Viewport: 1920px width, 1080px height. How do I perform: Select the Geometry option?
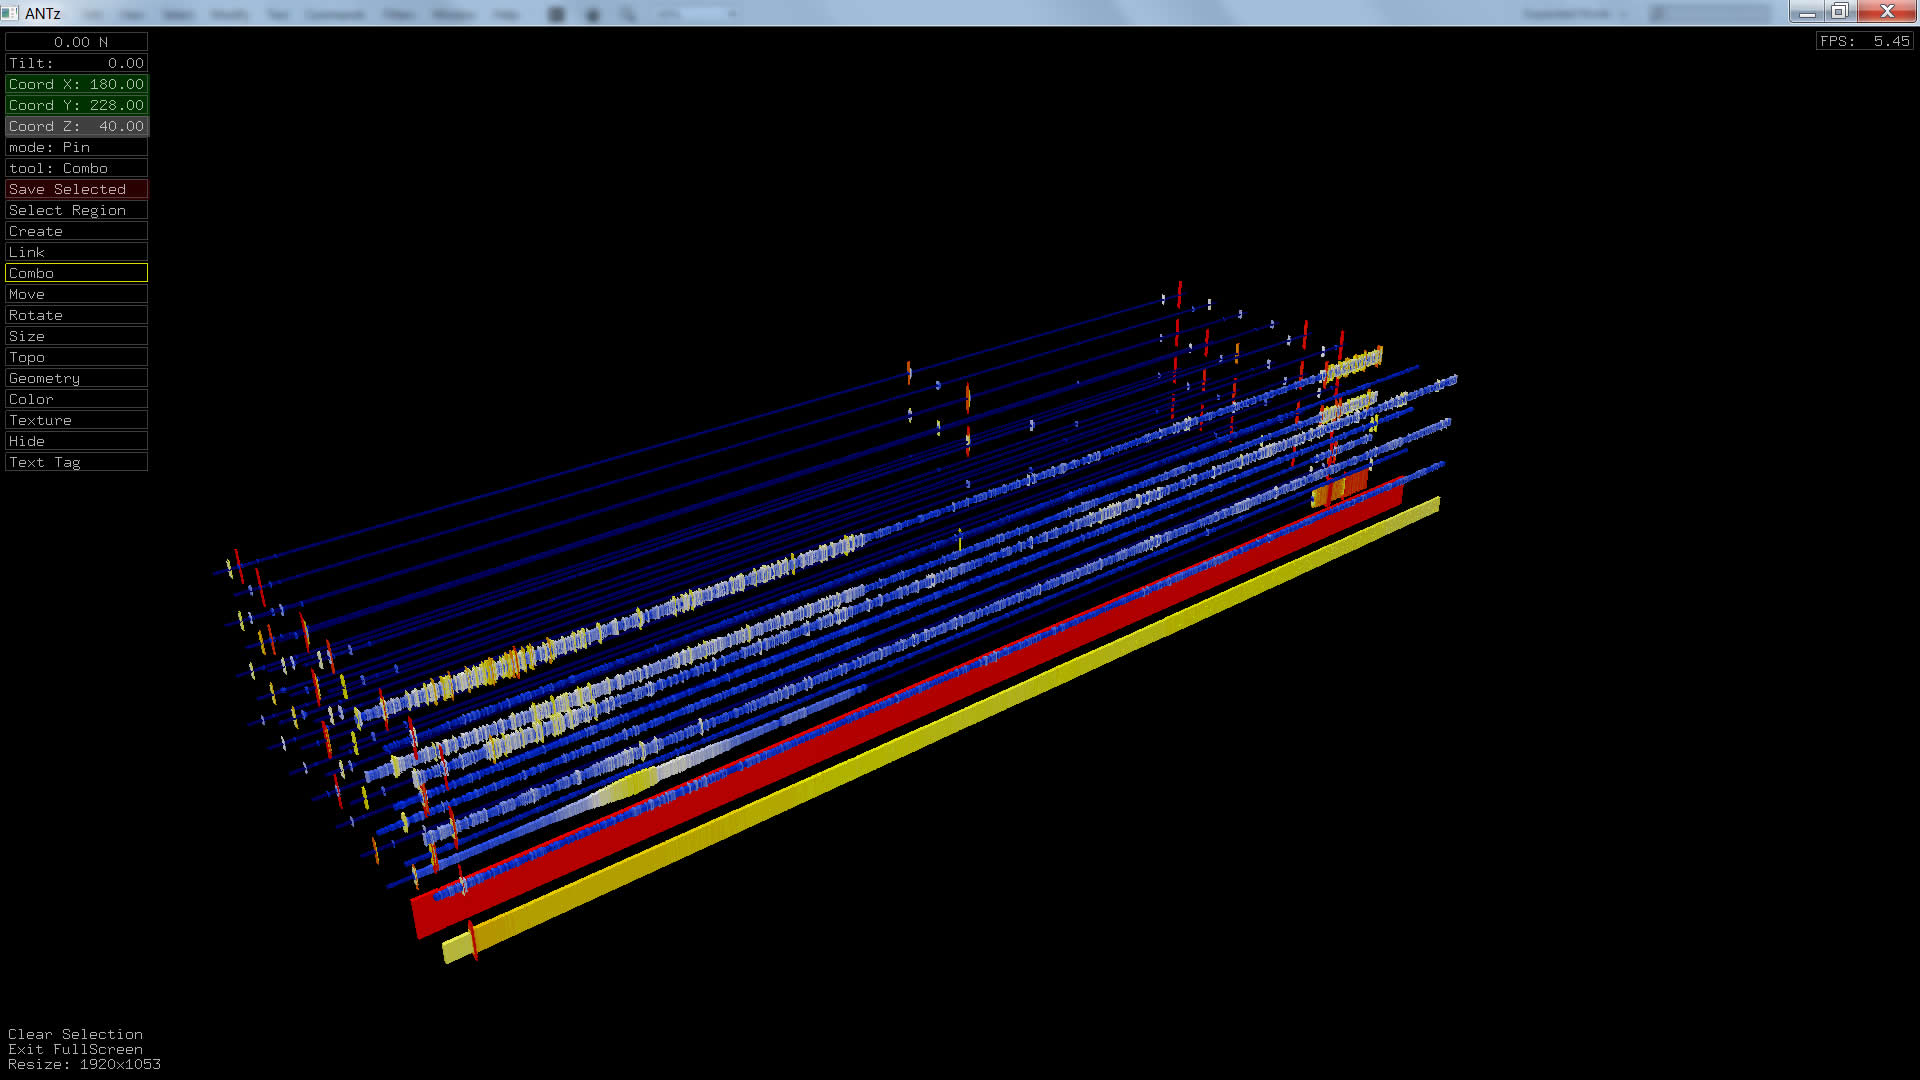[x=76, y=378]
